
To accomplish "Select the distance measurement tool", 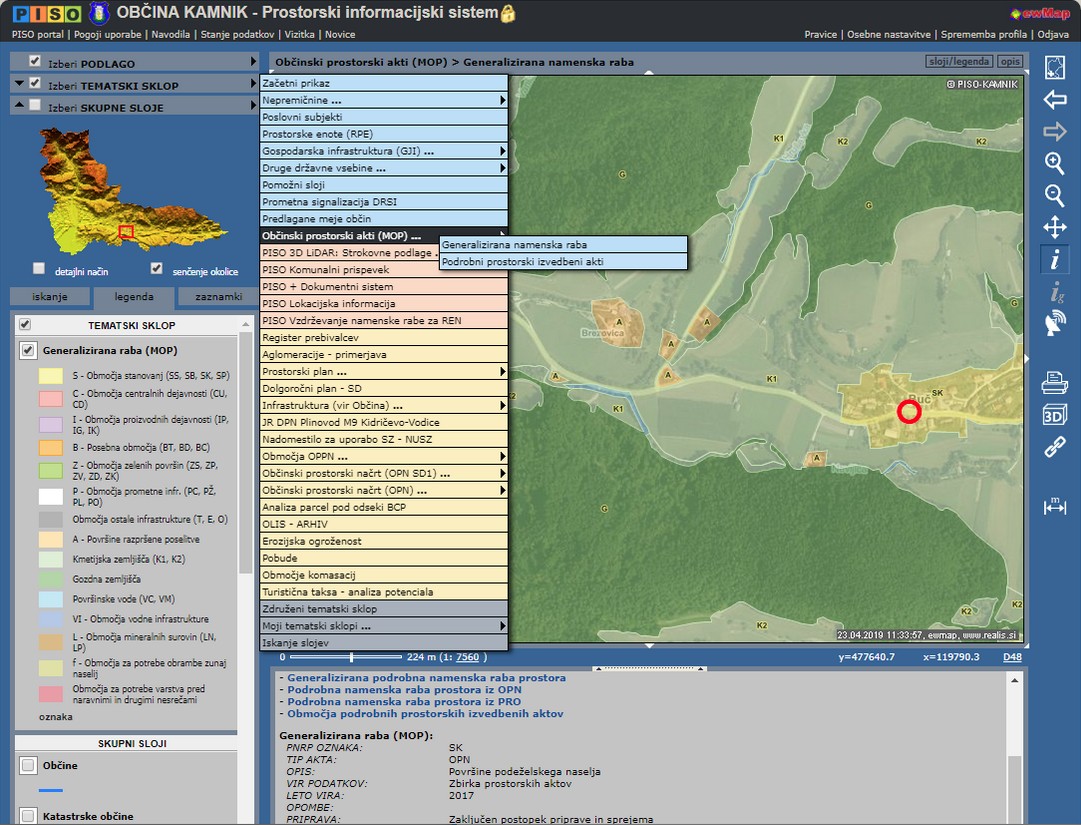I will tap(1054, 506).
